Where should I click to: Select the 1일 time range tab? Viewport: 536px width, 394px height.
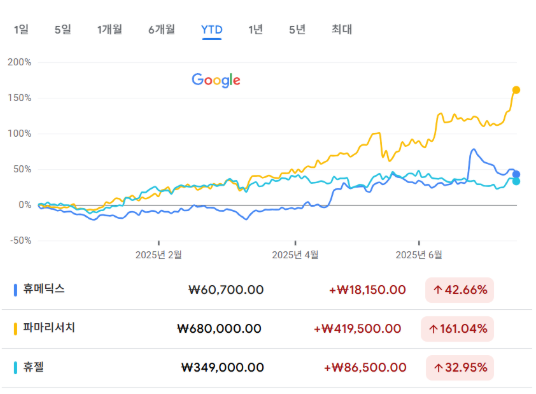point(21,29)
